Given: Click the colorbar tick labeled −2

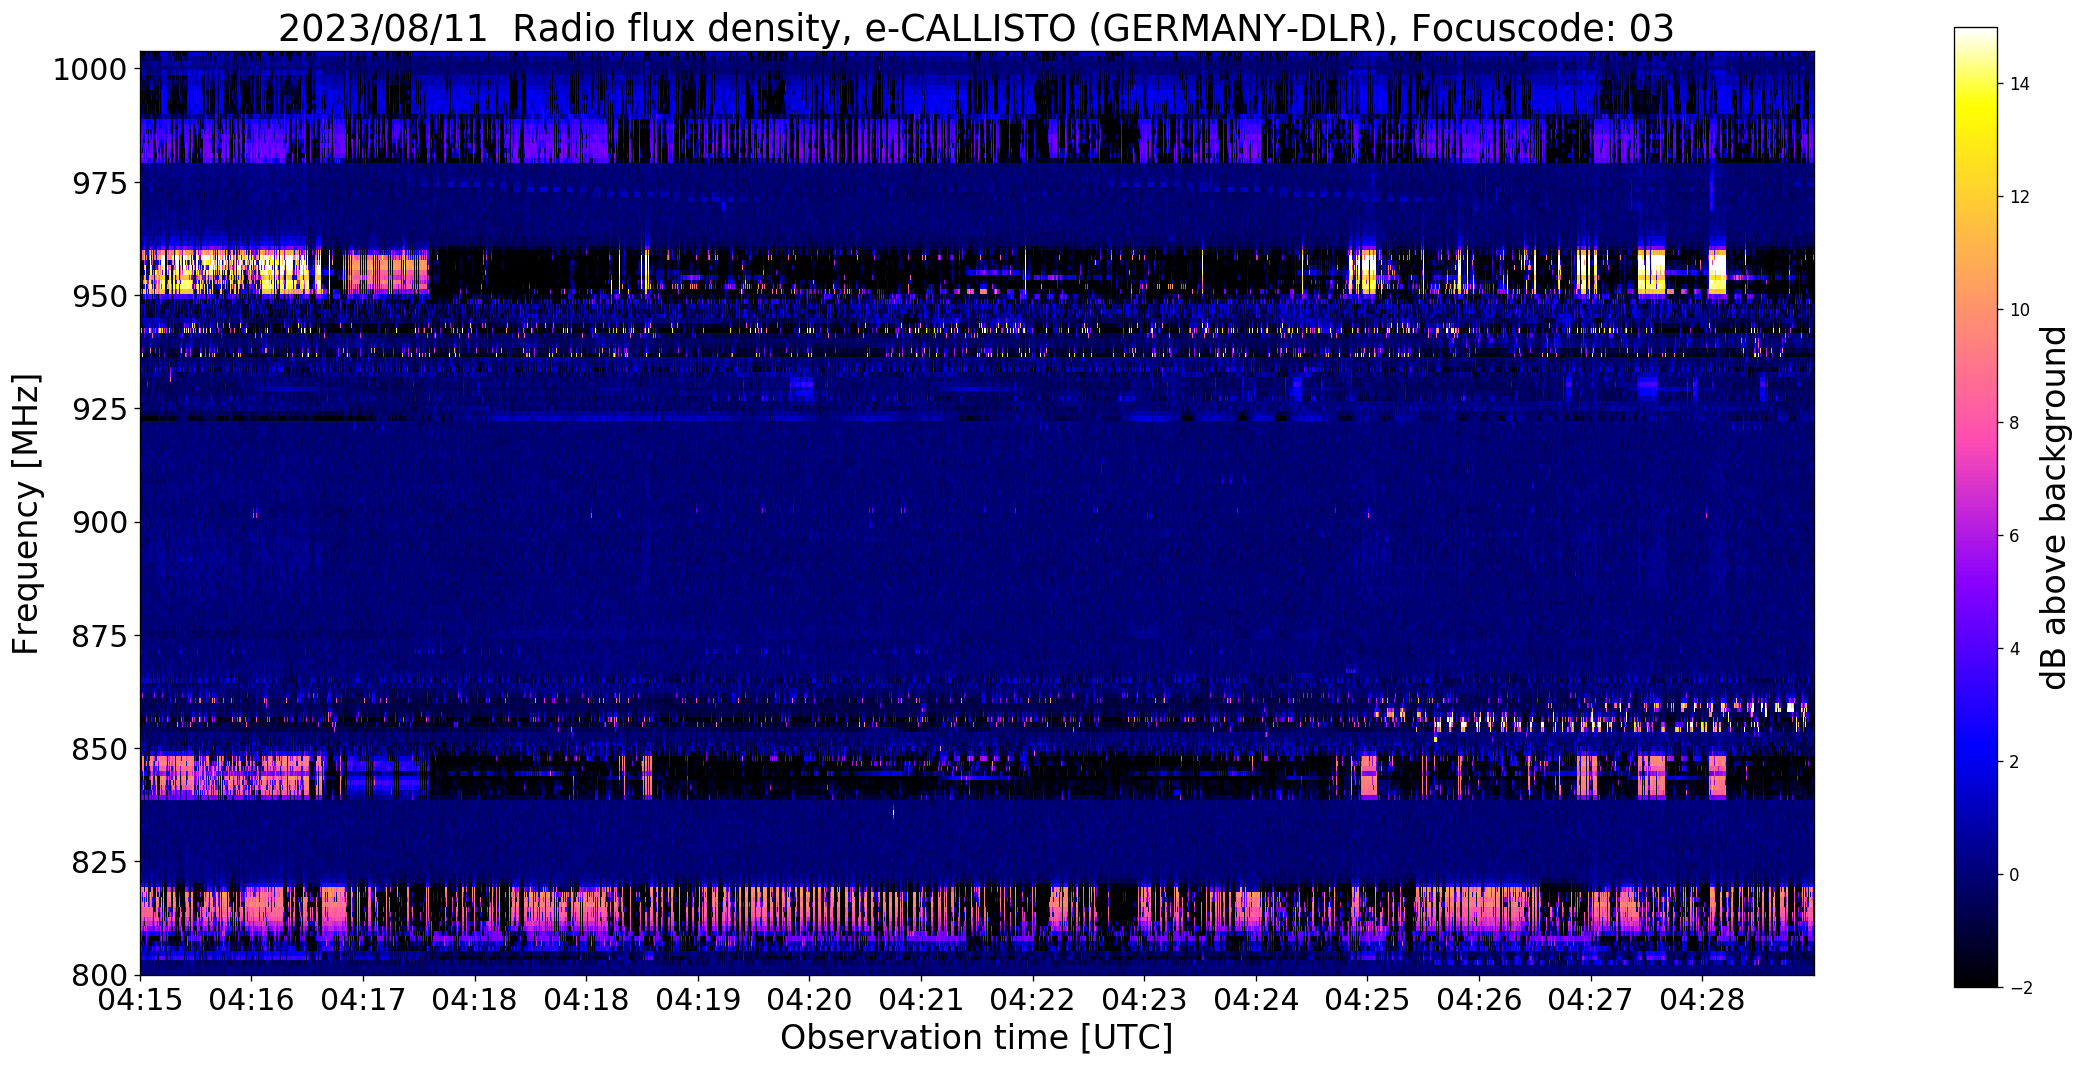Looking at the screenshot, I should tap(2019, 988).
